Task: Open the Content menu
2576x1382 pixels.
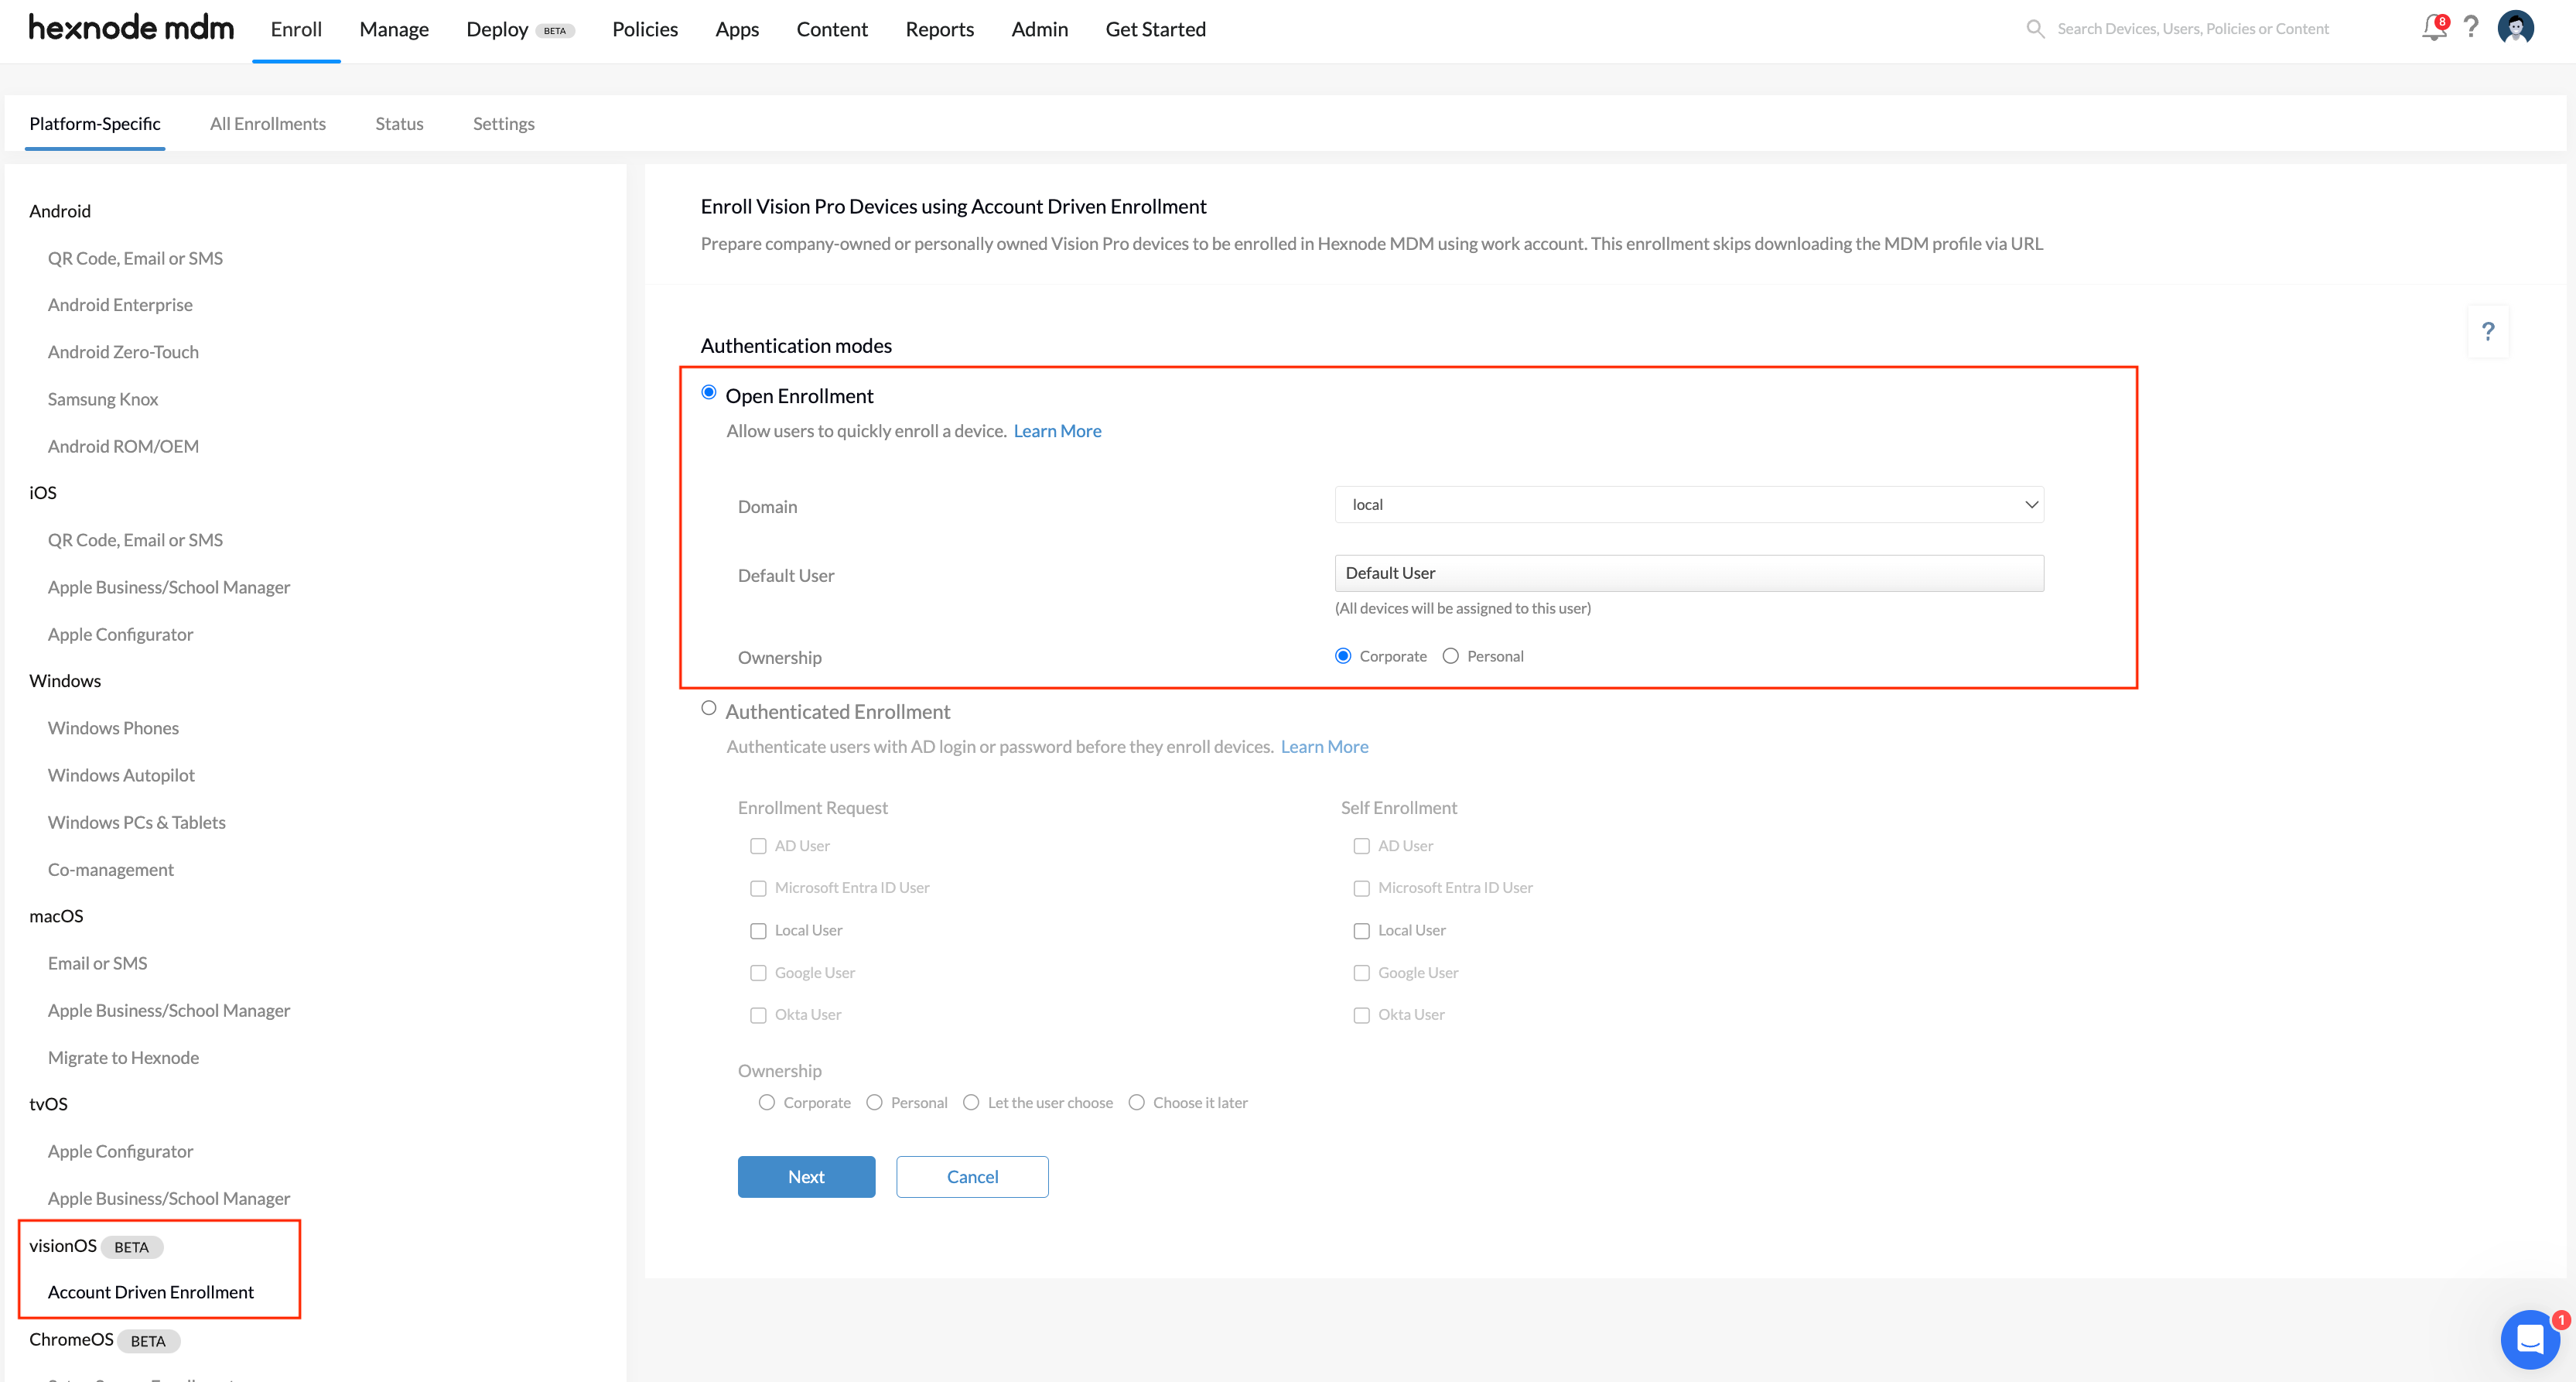Action: (832, 29)
